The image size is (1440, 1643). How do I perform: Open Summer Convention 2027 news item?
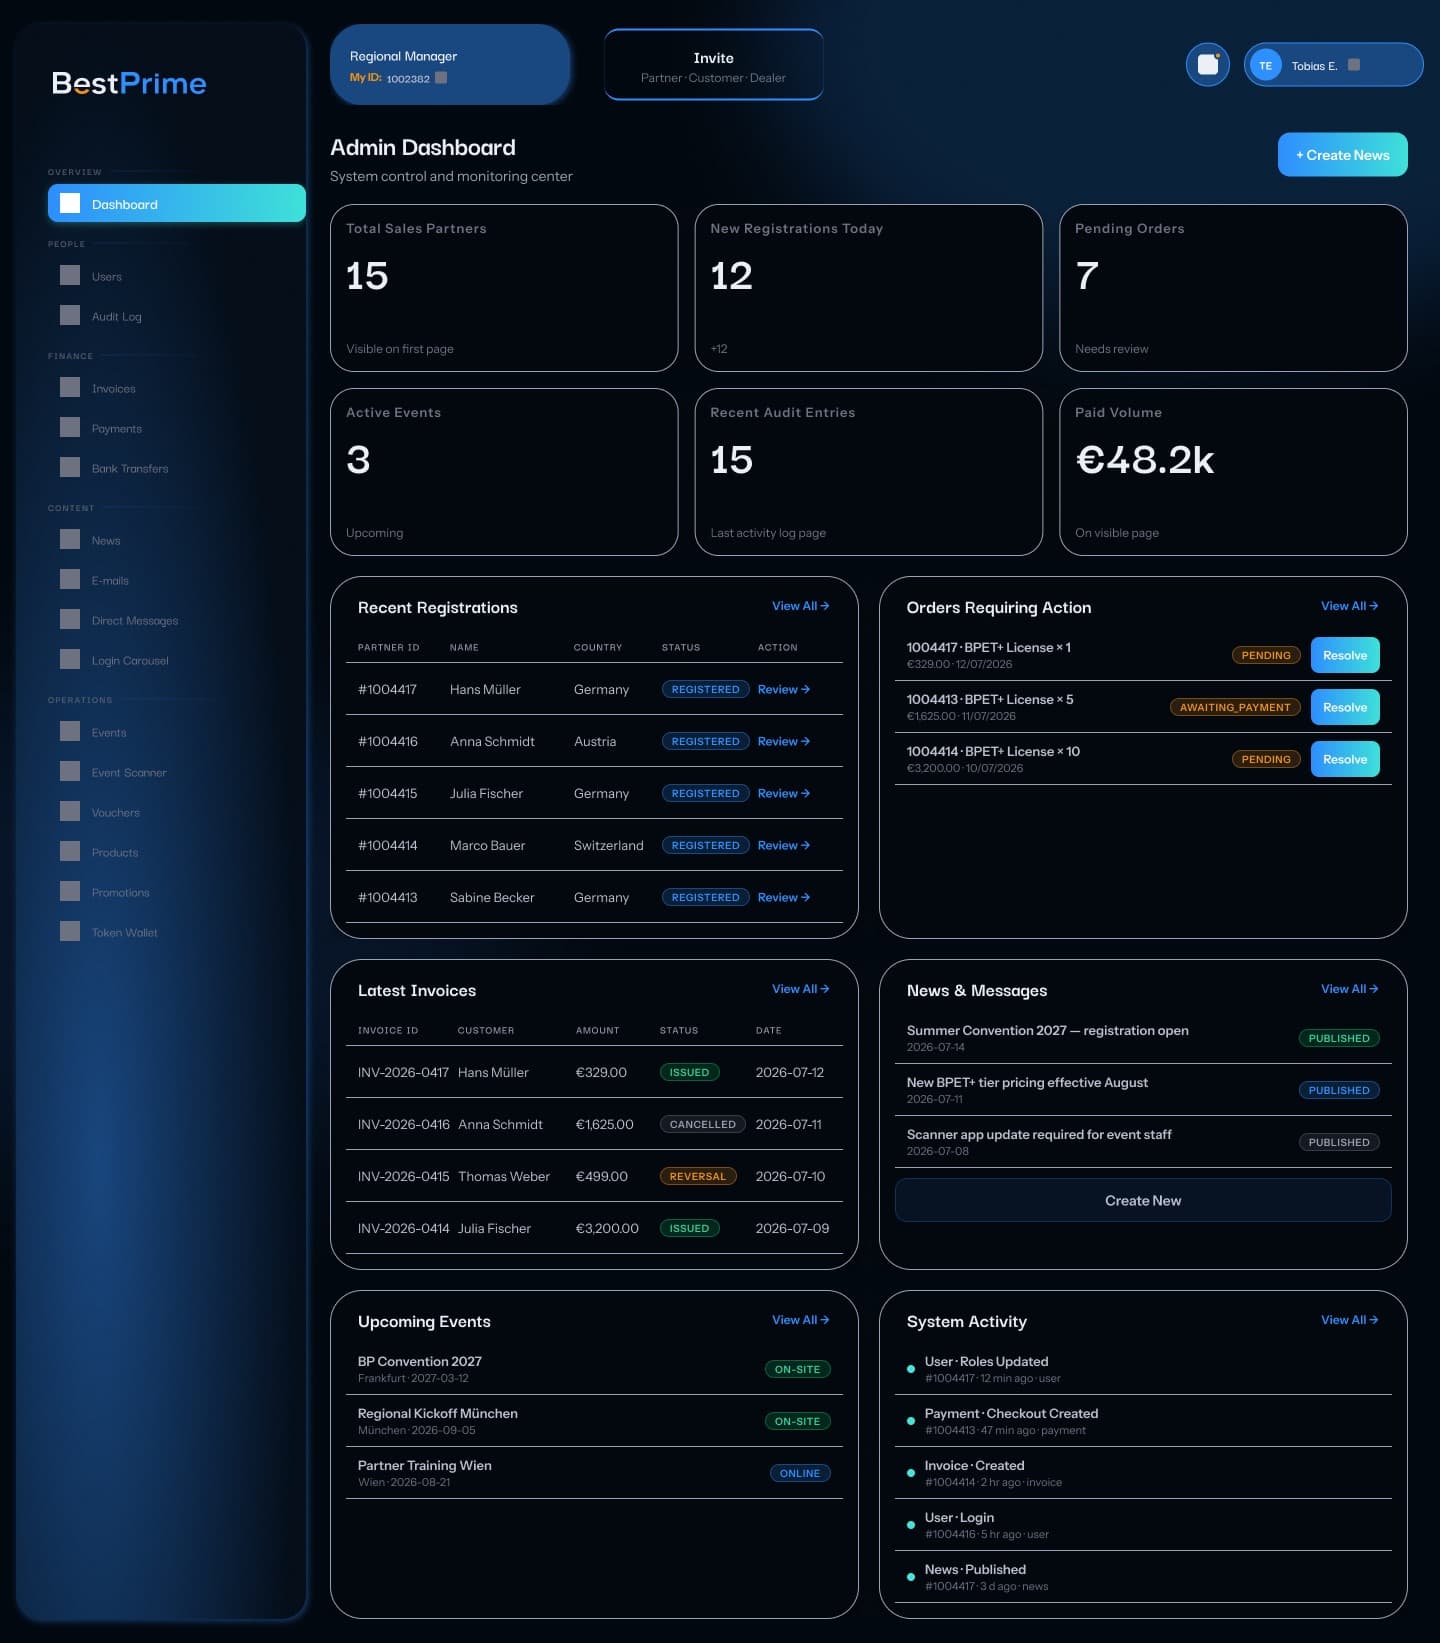pos(1143,1038)
